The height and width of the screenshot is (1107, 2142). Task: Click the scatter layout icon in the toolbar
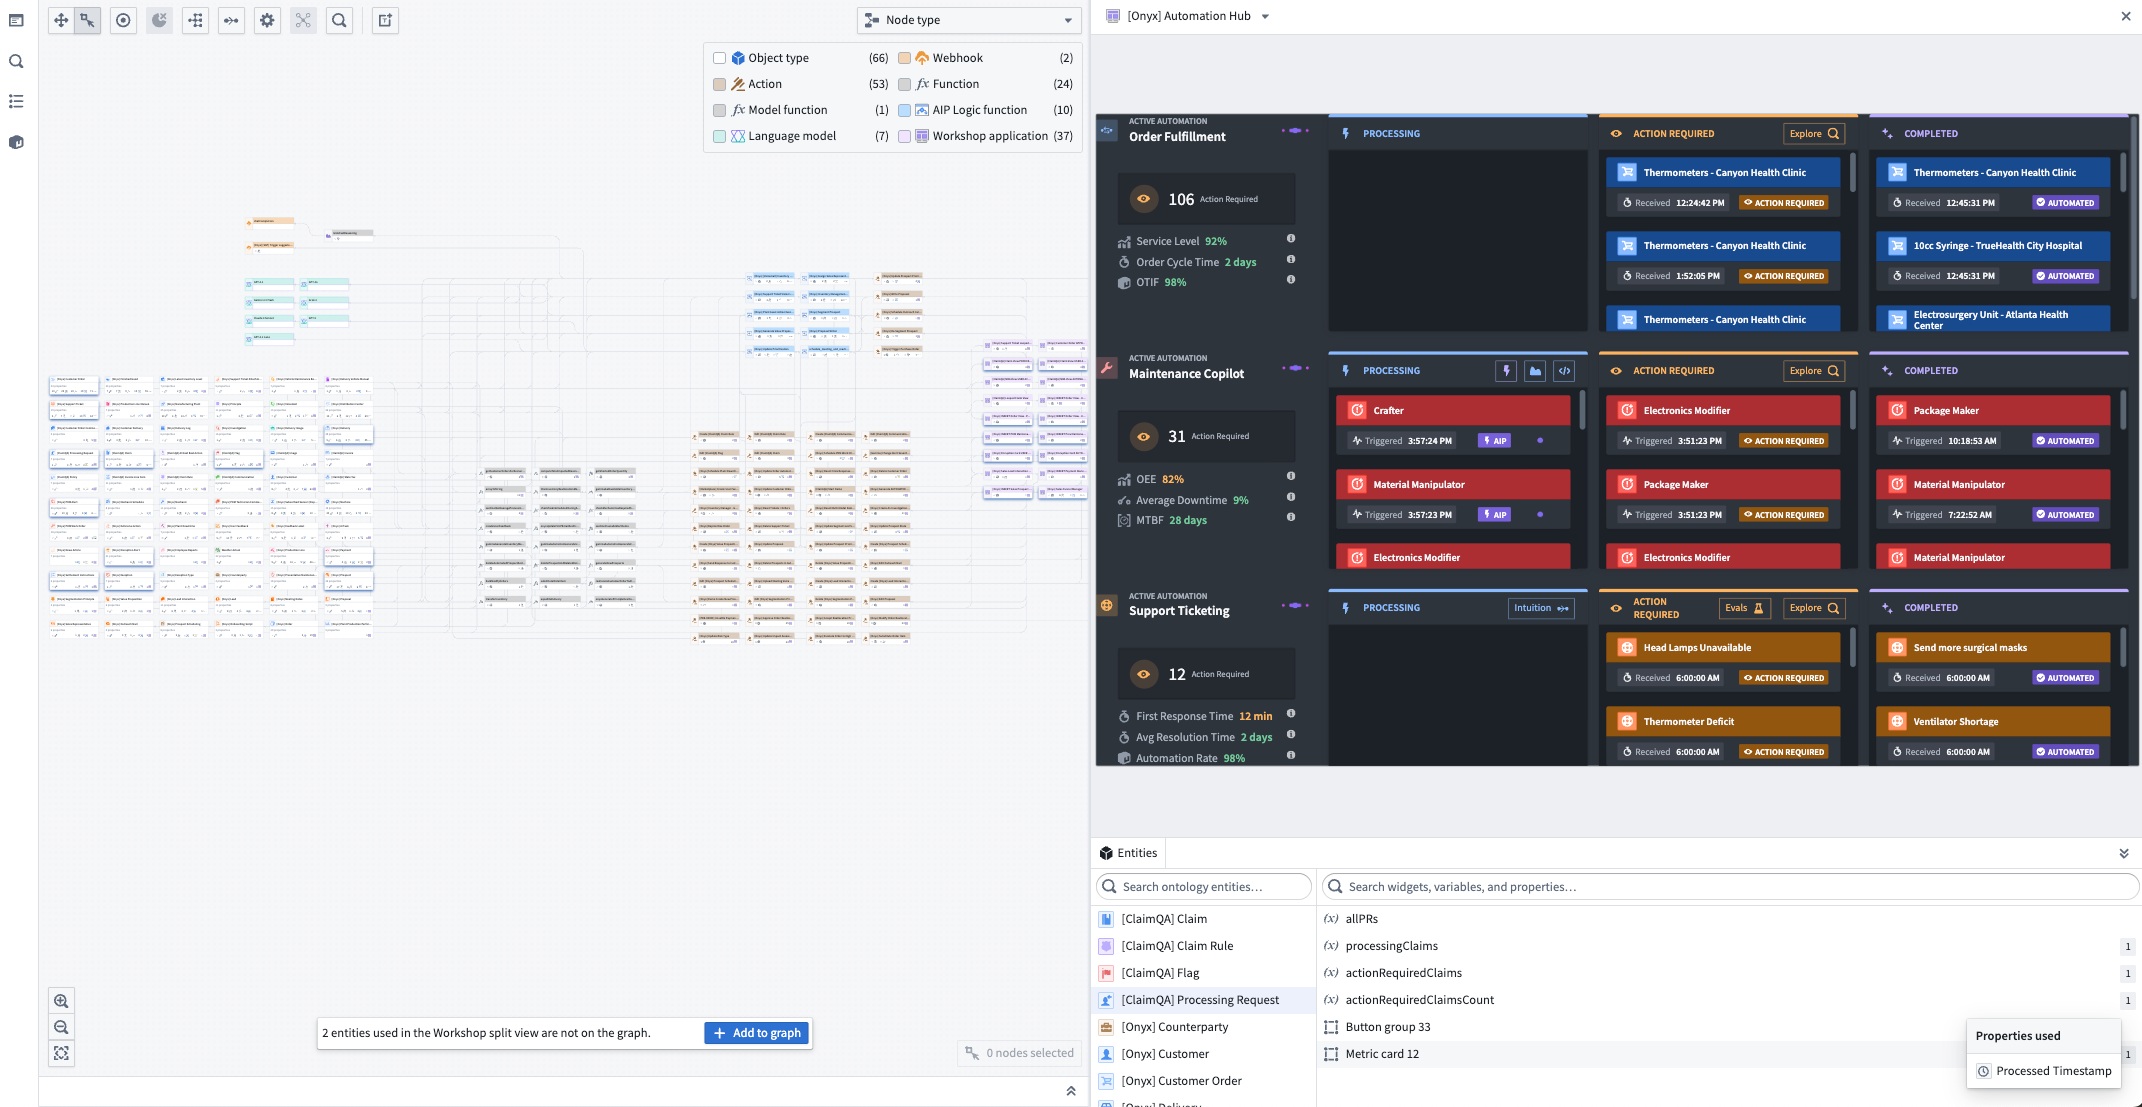303,20
